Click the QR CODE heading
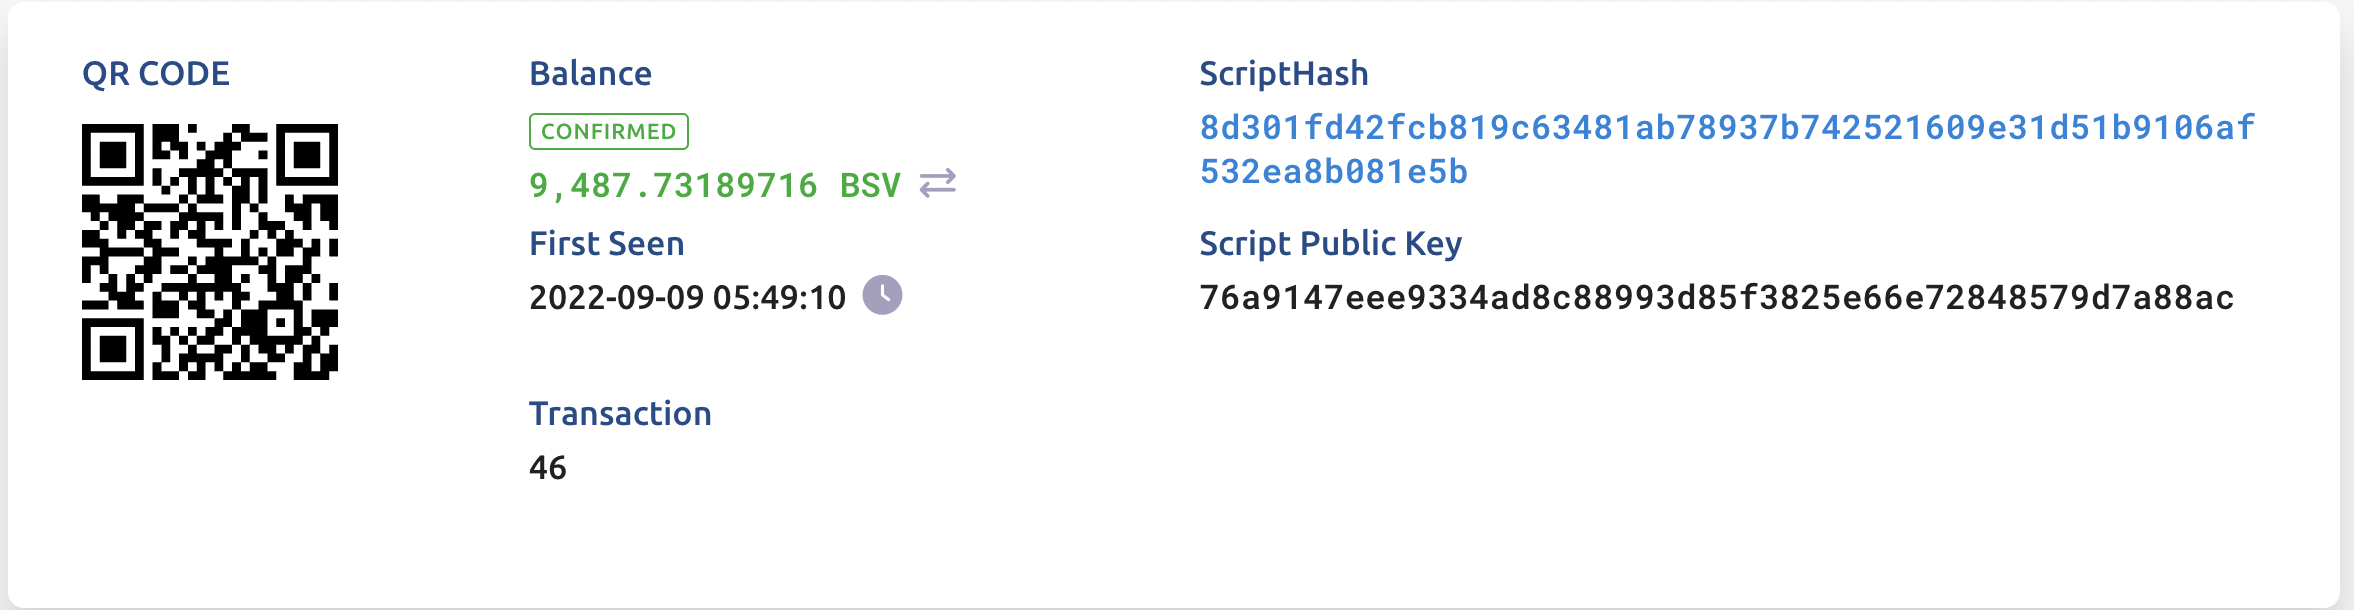Image resolution: width=2354 pixels, height=610 pixels. point(156,74)
